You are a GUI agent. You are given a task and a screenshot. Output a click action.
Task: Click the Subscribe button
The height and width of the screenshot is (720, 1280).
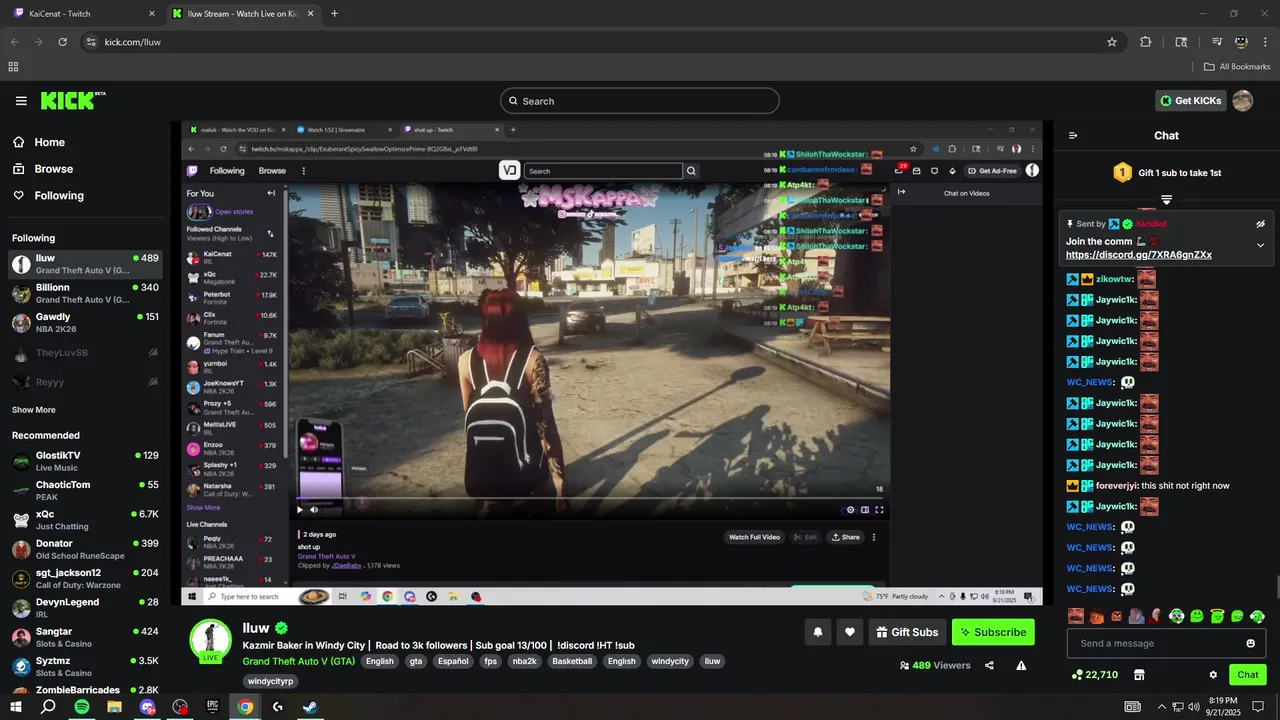pyautogui.click(x=993, y=632)
